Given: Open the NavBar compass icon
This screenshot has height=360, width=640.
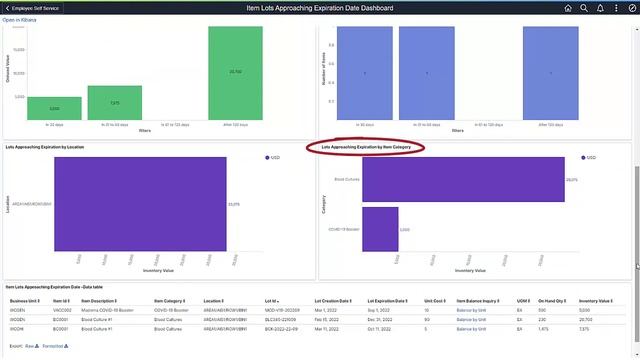Looking at the screenshot, I should pyautogui.click(x=632, y=8).
